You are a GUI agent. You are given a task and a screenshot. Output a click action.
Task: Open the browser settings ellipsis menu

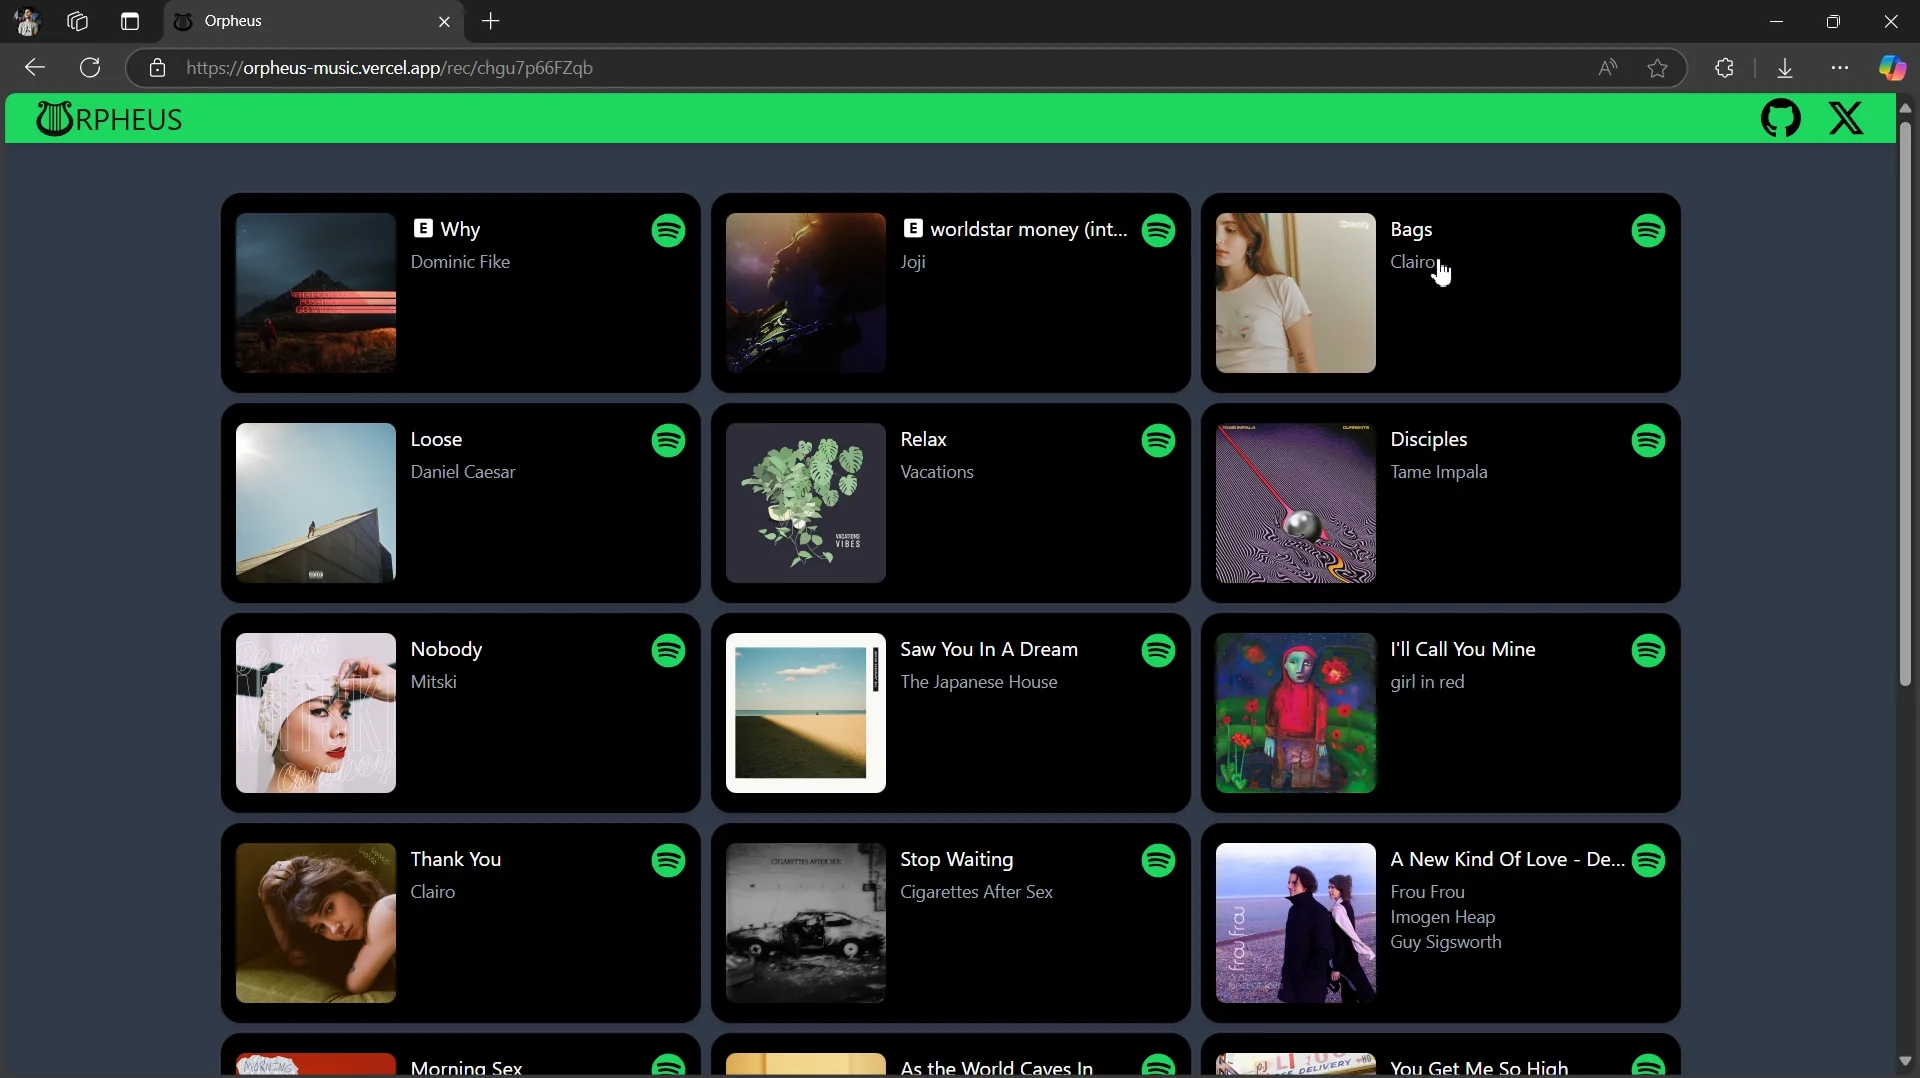[1841, 67]
